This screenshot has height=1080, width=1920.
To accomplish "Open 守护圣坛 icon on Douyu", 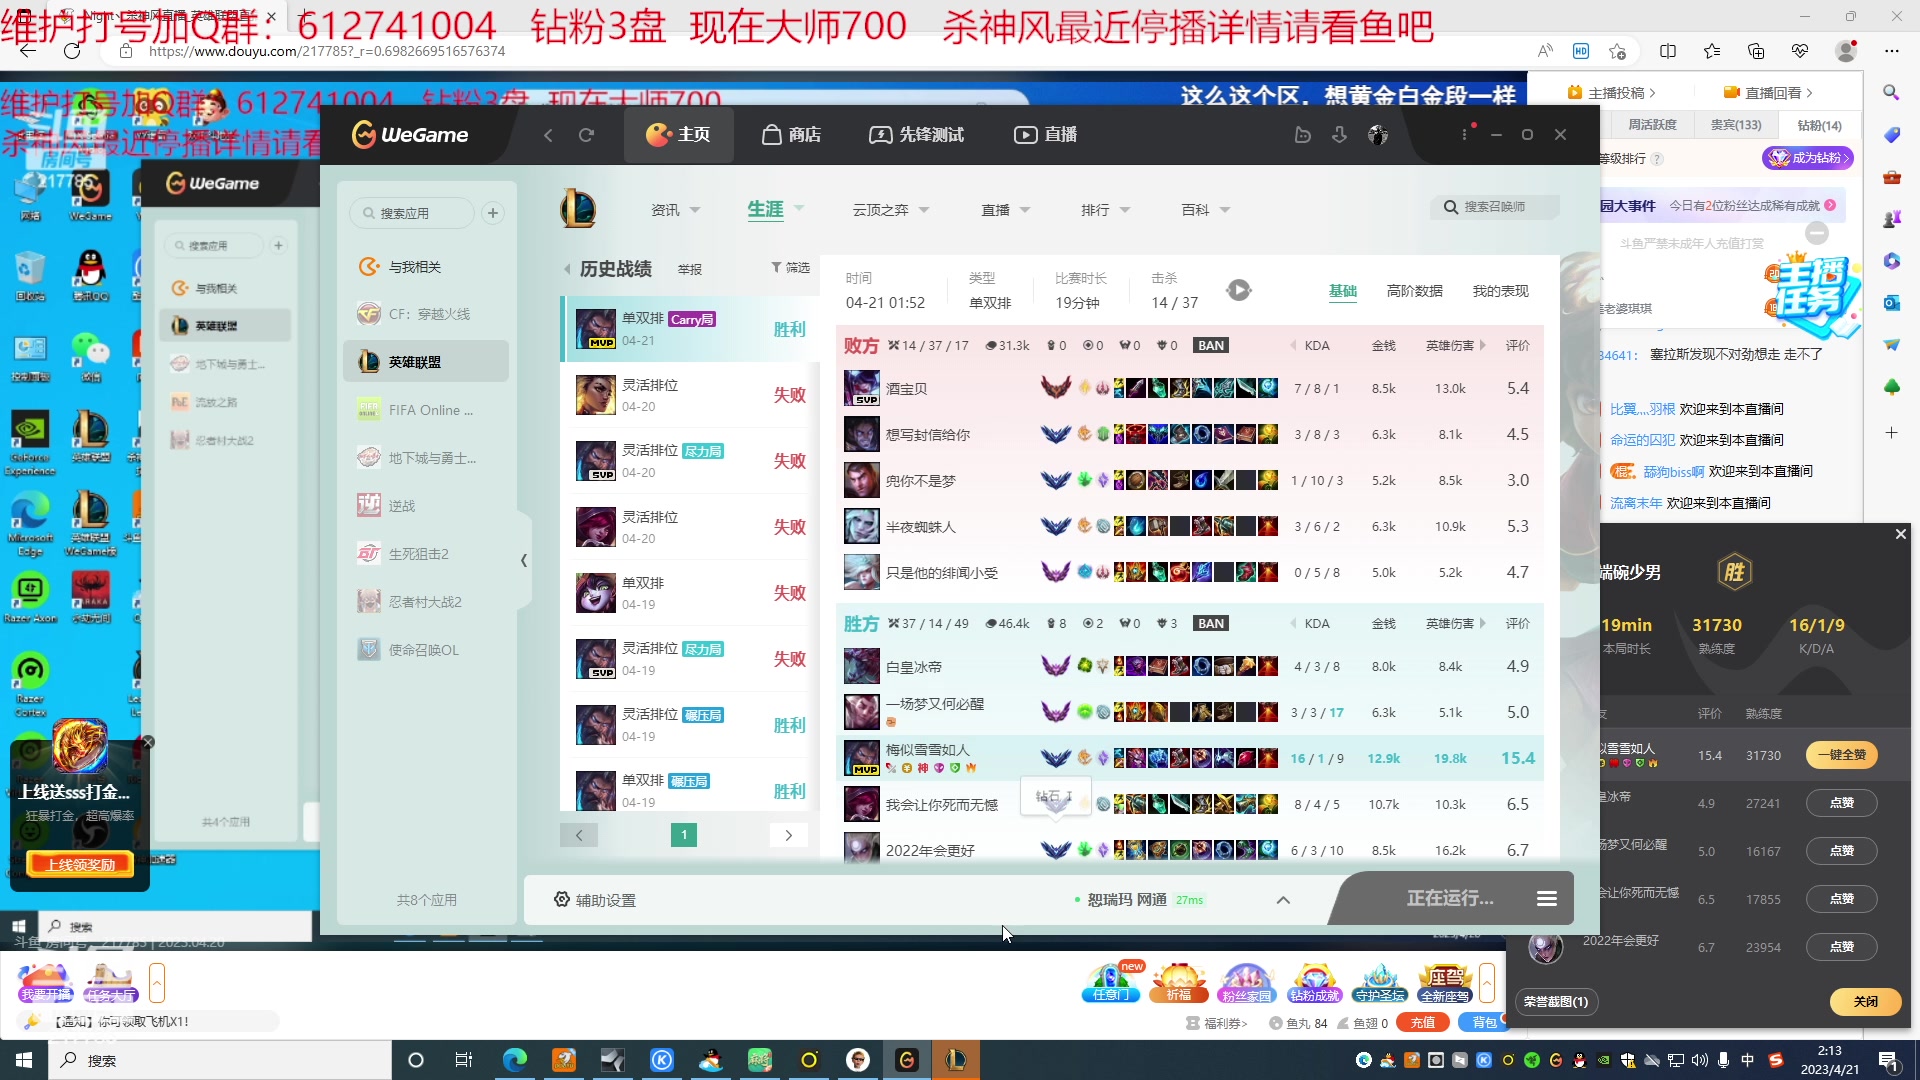I will tap(1379, 982).
